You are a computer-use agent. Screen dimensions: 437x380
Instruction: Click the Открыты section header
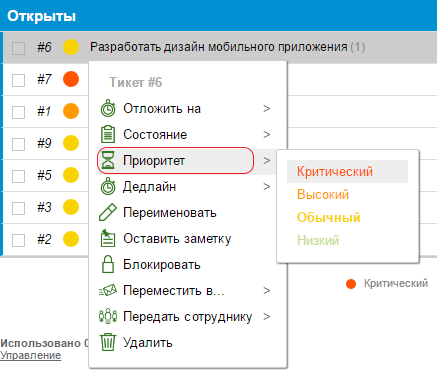click(x=42, y=16)
